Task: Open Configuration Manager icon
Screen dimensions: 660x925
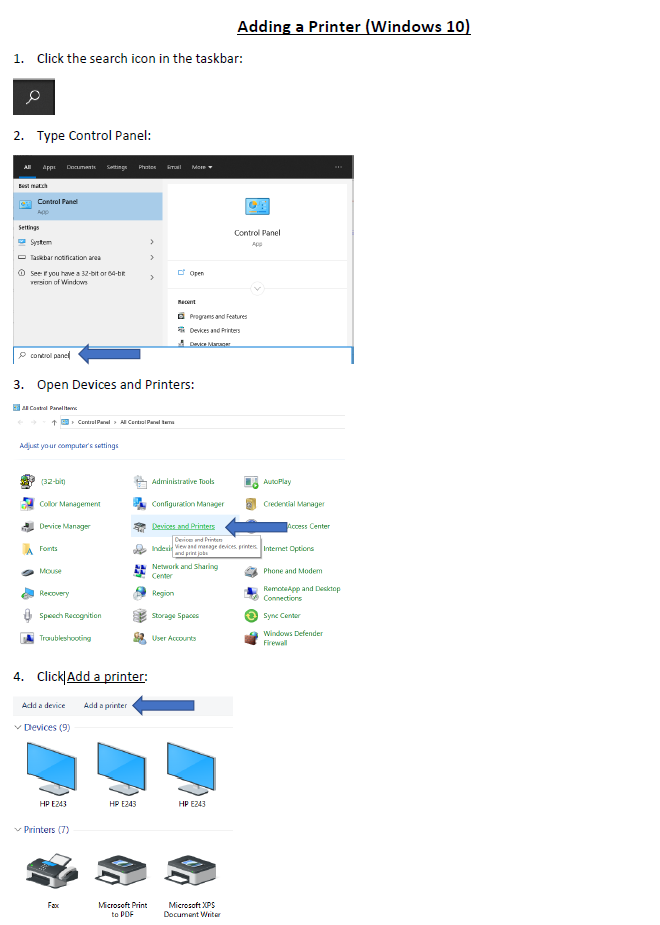Action: click(140, 504)
